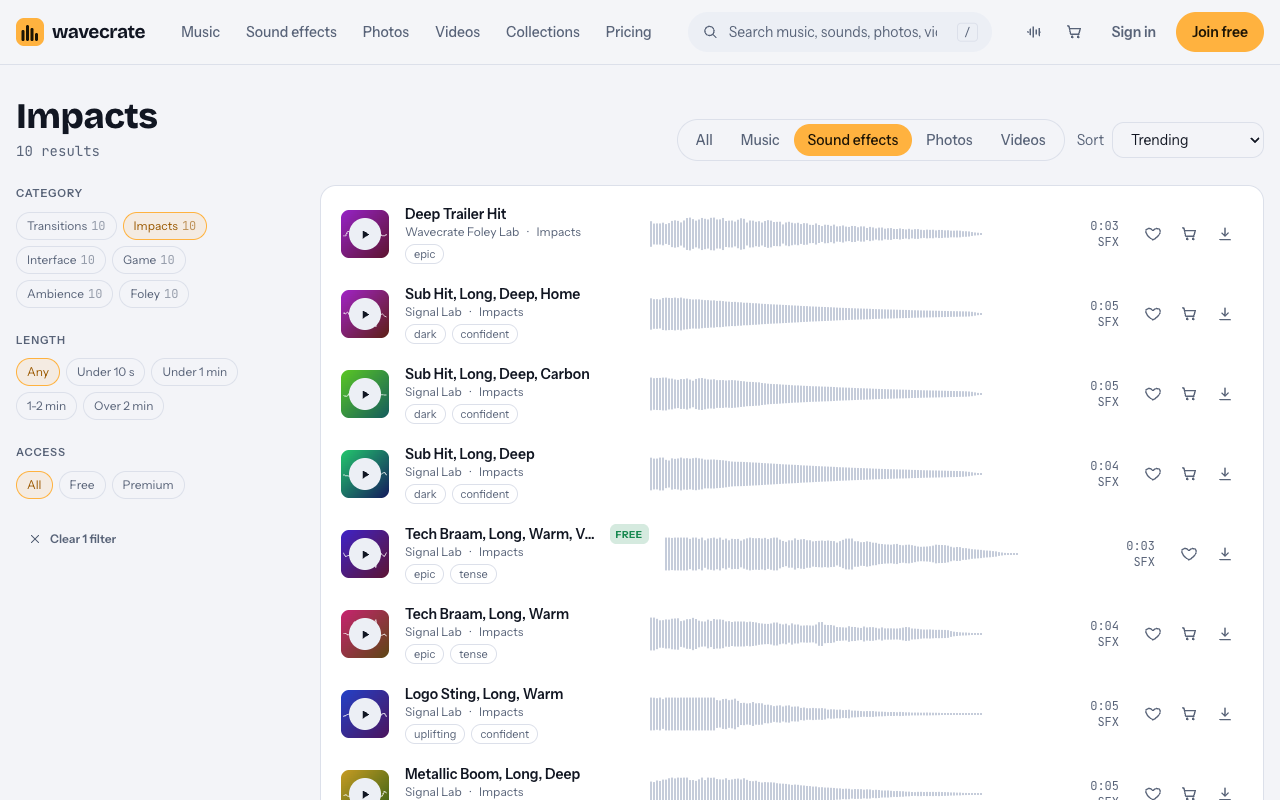This screenshot has width=1280, height=800.
Task: Open Pricing in the top navigation
Action: [x=628, y=32]
